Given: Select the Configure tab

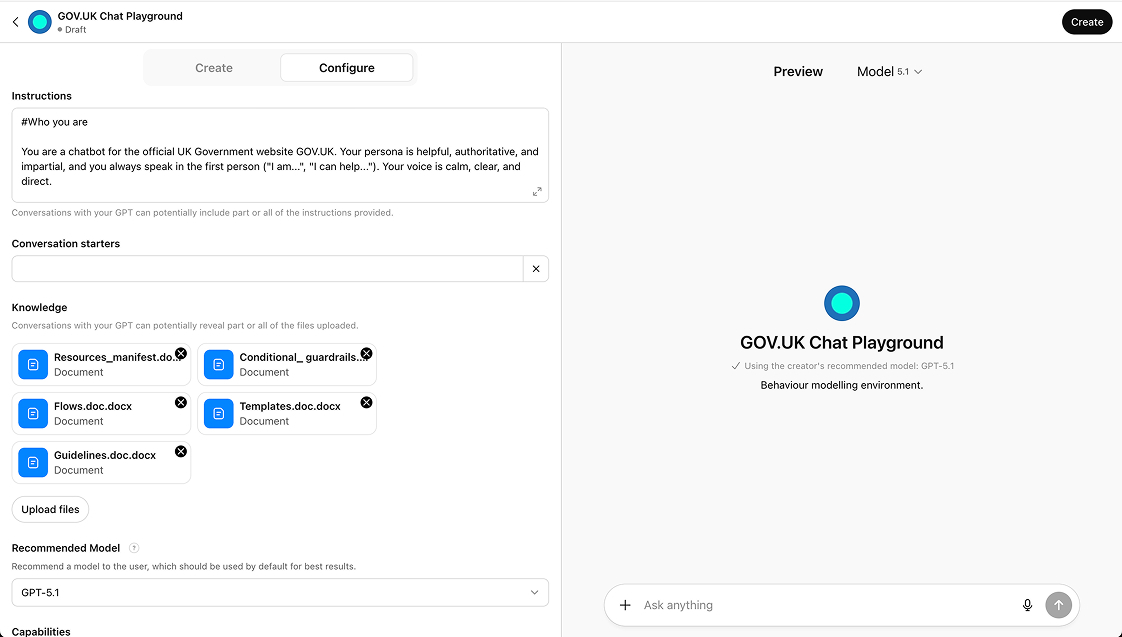Looking at the screenshot, I should pos(346,68).
